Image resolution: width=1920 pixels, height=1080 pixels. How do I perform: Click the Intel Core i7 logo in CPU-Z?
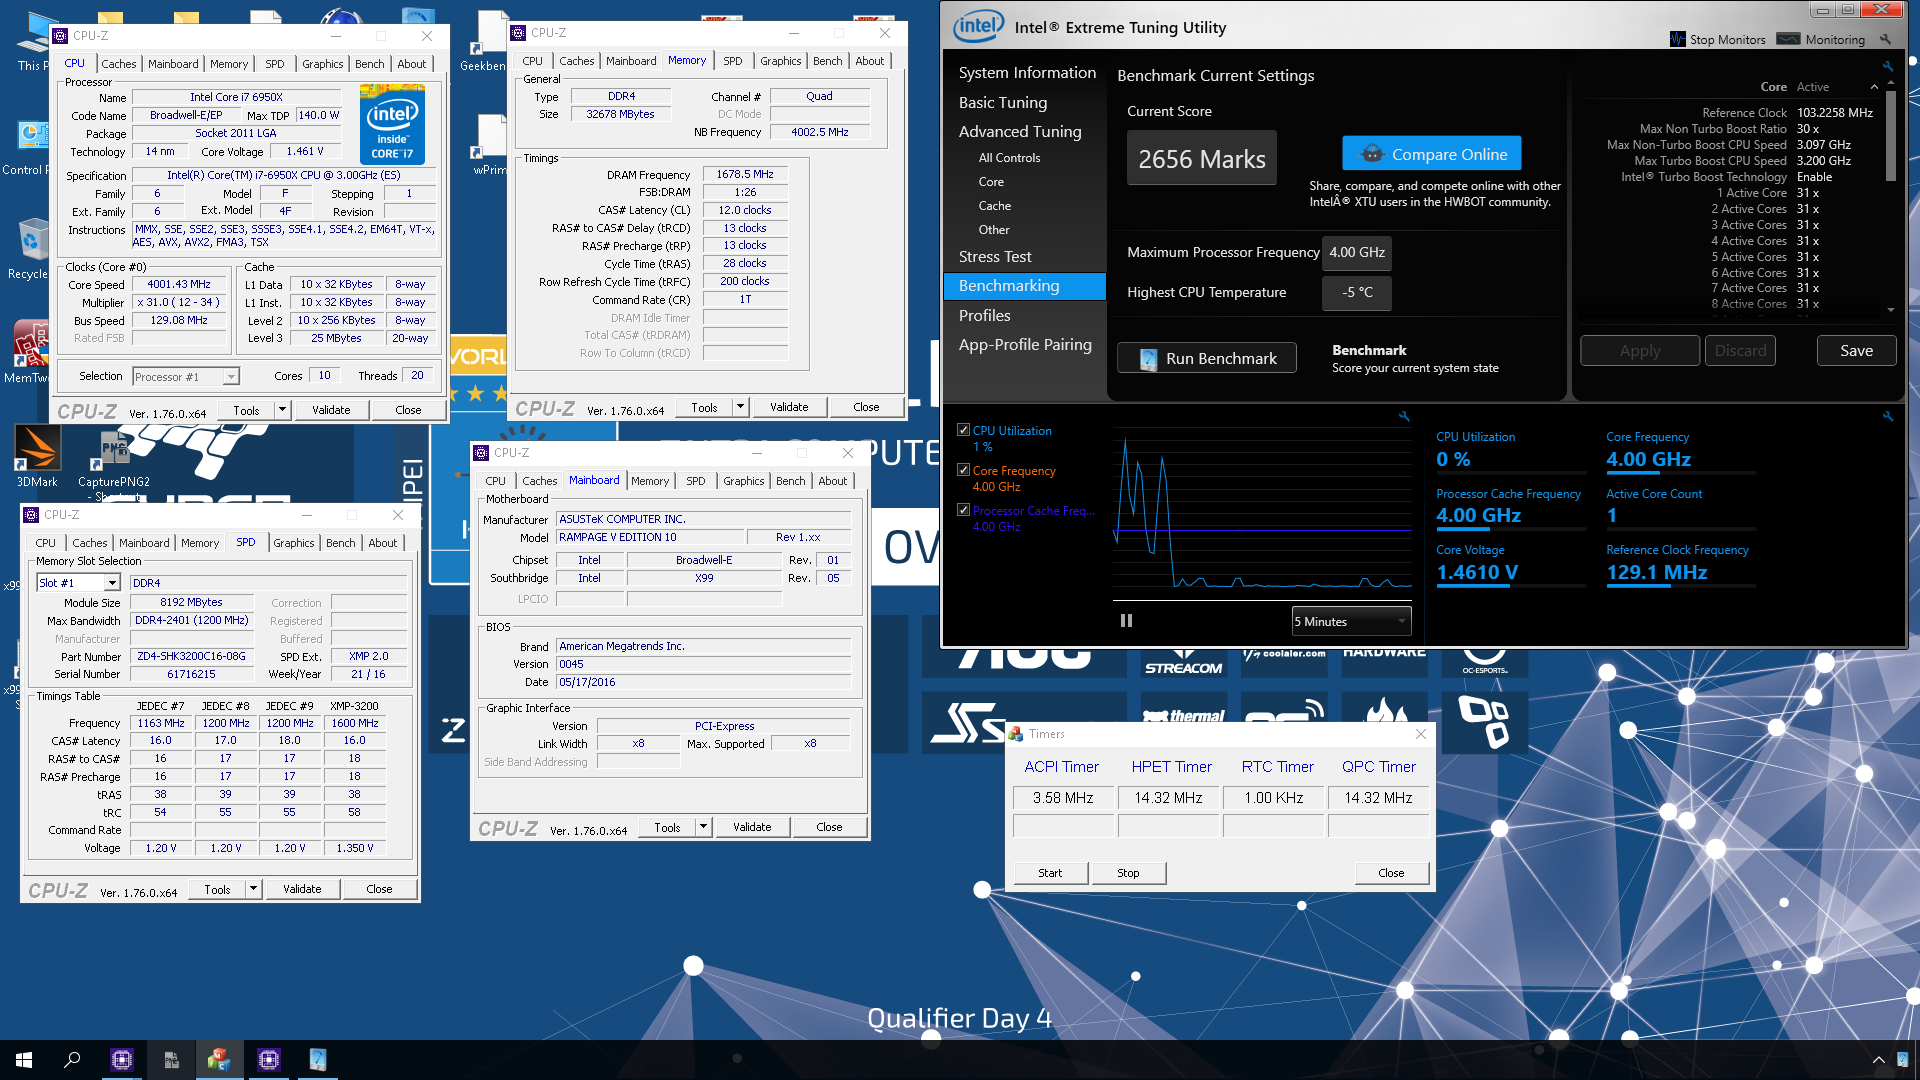tap(393, 125)
